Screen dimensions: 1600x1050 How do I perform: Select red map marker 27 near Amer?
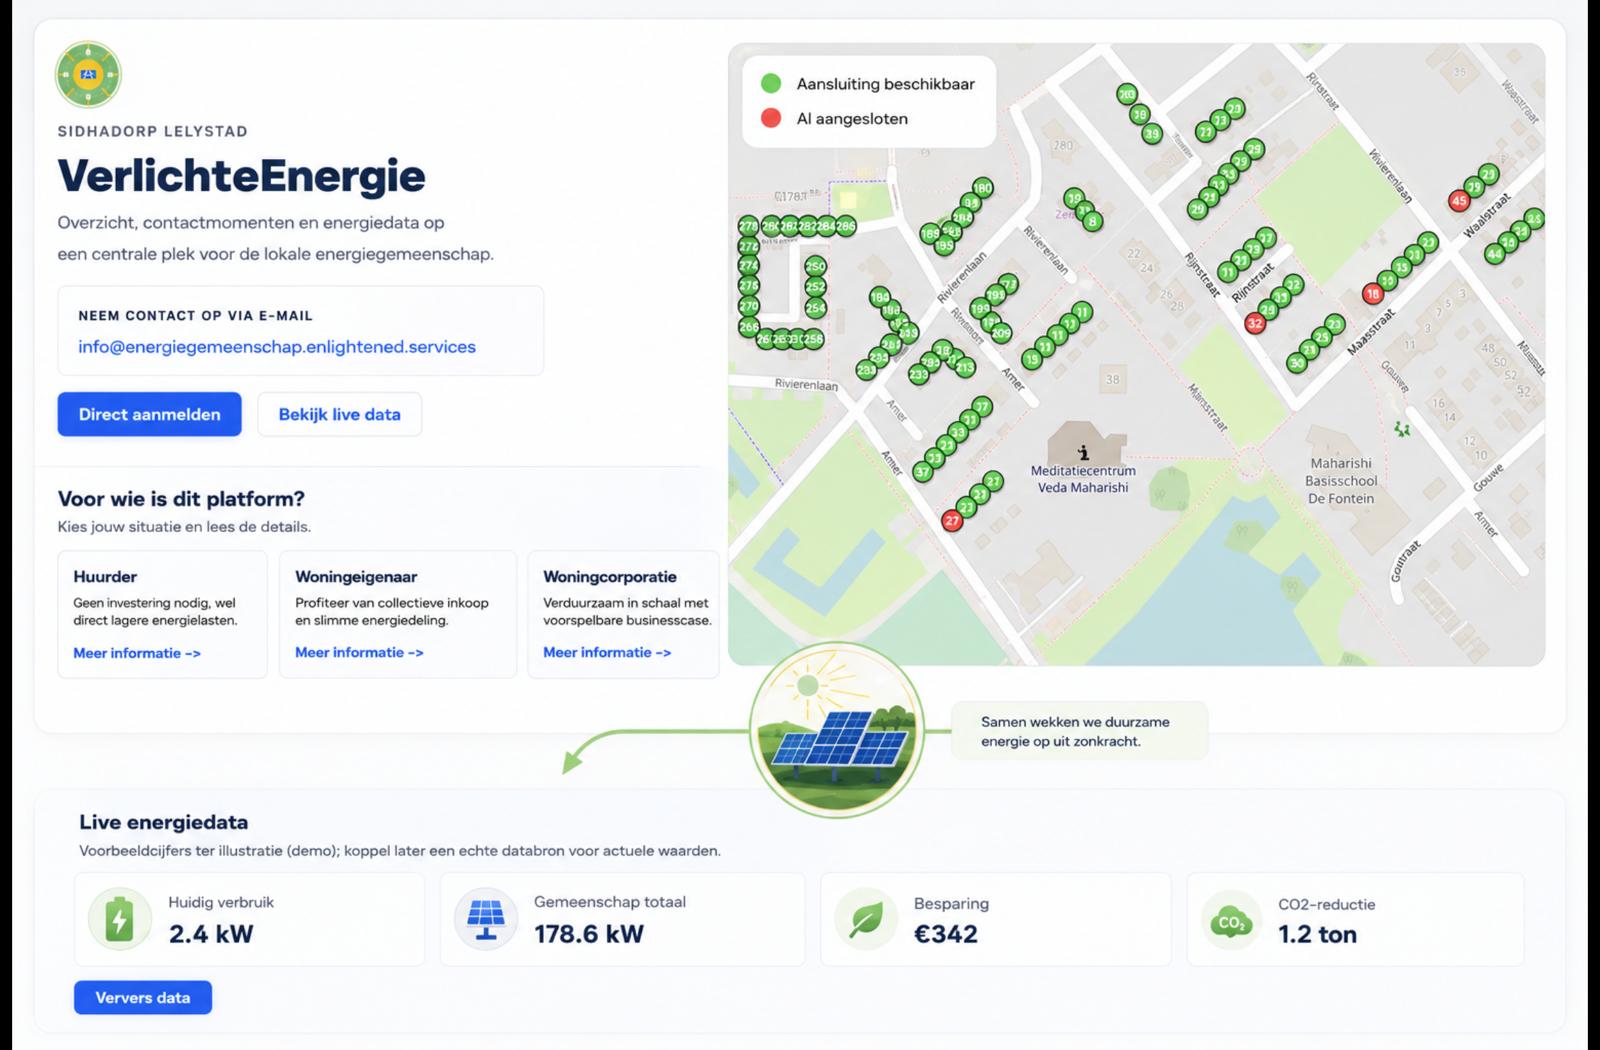pyautogui.click(x=952, y=520)
